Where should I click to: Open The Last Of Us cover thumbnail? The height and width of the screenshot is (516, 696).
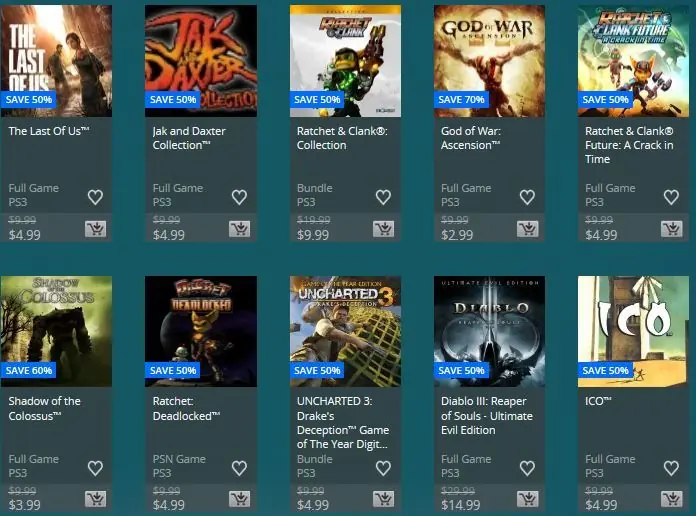click(x=56, y=61)
